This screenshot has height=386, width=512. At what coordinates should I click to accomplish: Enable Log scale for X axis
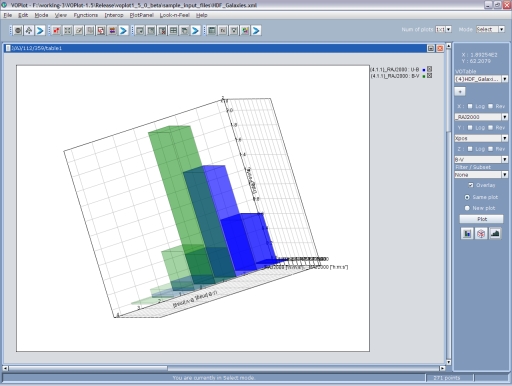(x=470, y=106)
